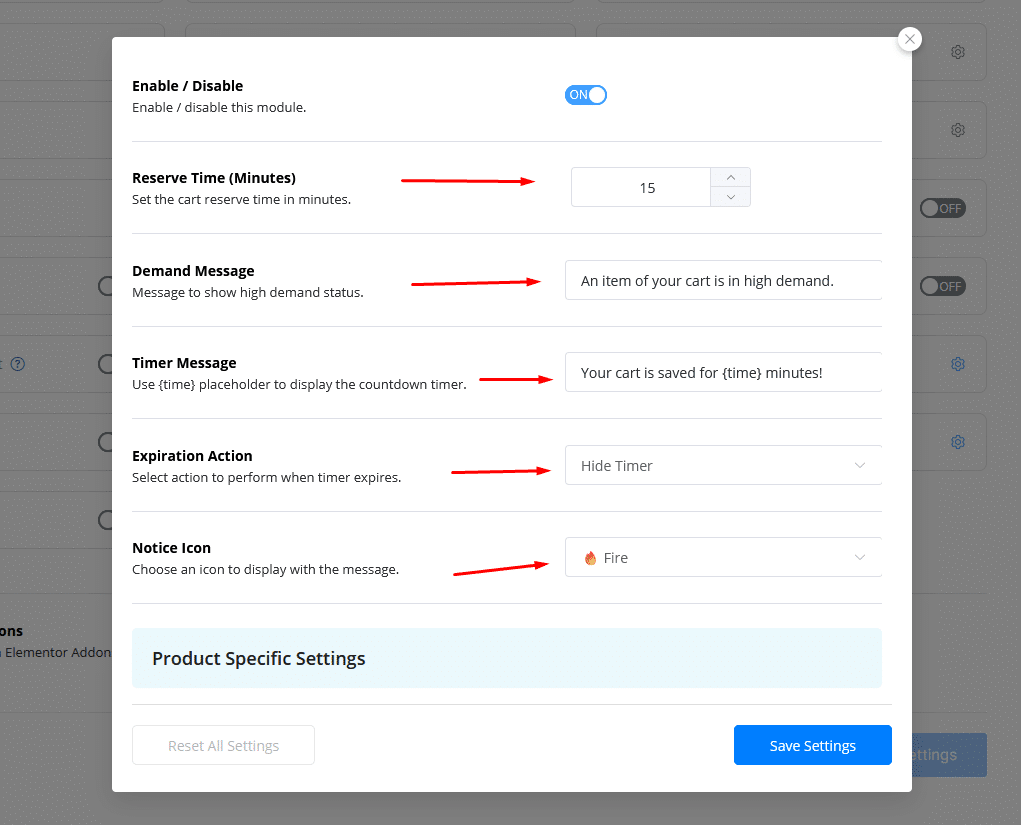Close the settings modal with the X icon
The height and width of the screenshot is (825, 1021).
click(x=909, y=38)
